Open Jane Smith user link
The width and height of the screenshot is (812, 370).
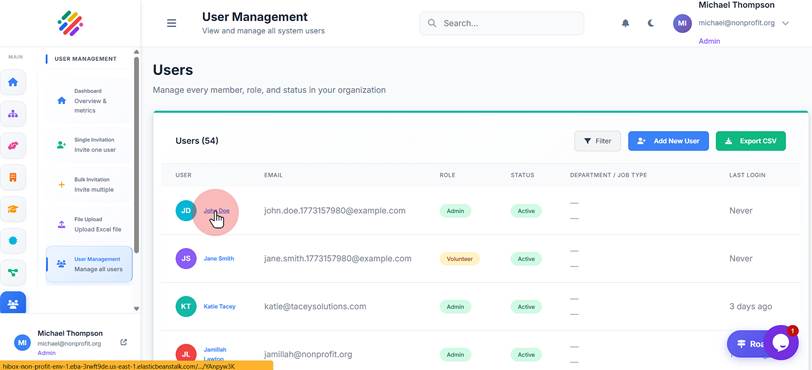pos(219,259)
